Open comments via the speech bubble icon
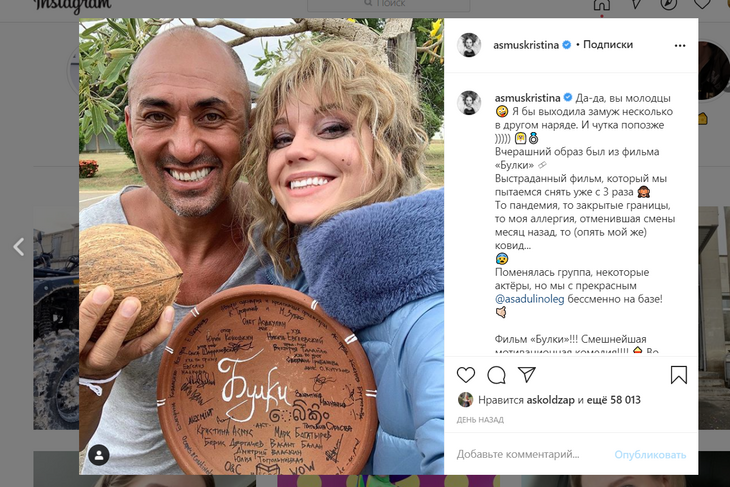Image resolution: width=730 pixels, height=487 pixels. point(496,375)
